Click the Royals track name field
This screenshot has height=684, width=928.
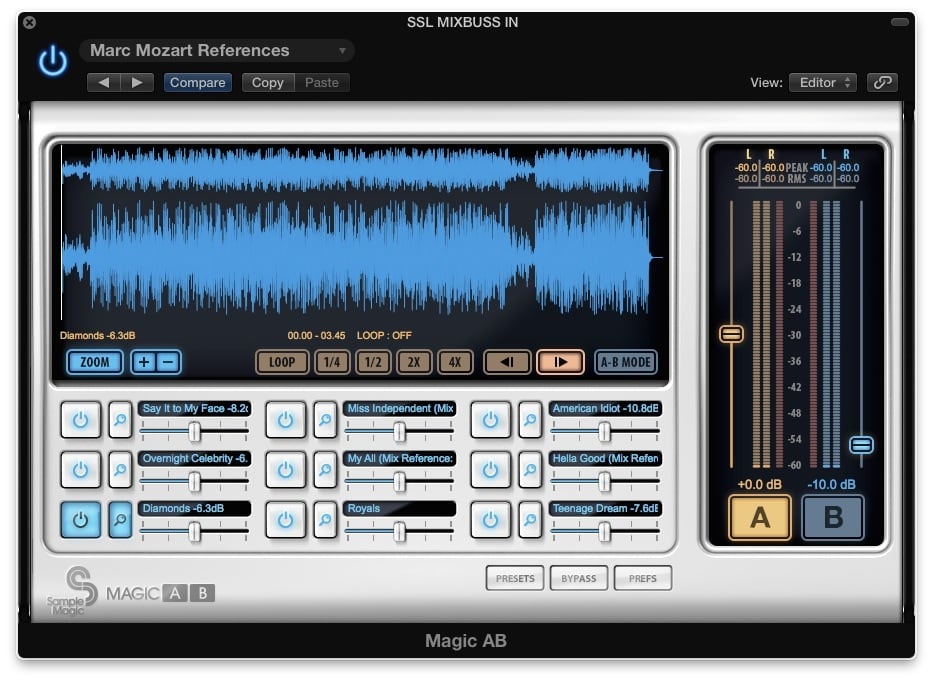pyautogui.click(x=399, y=508)
